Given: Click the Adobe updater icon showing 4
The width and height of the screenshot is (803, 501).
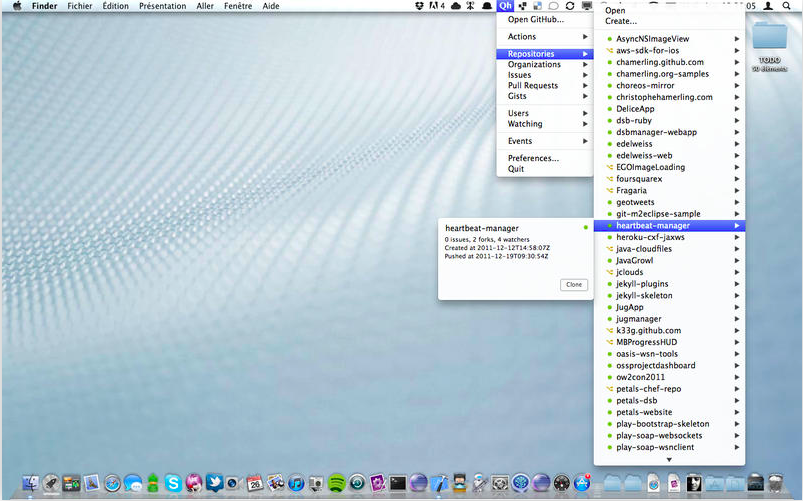Looking at the screenshot, I should [x=437, y=6].
